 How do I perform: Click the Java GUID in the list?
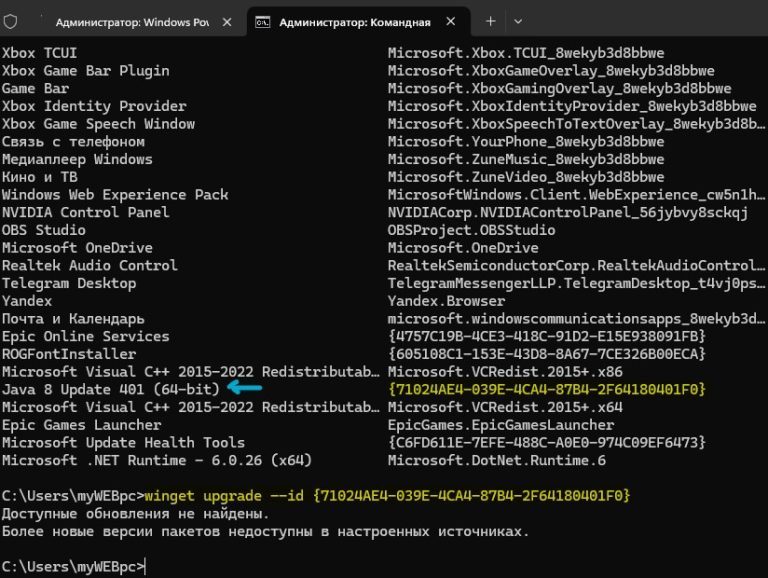pyautogui.click(x=547, y=389)
